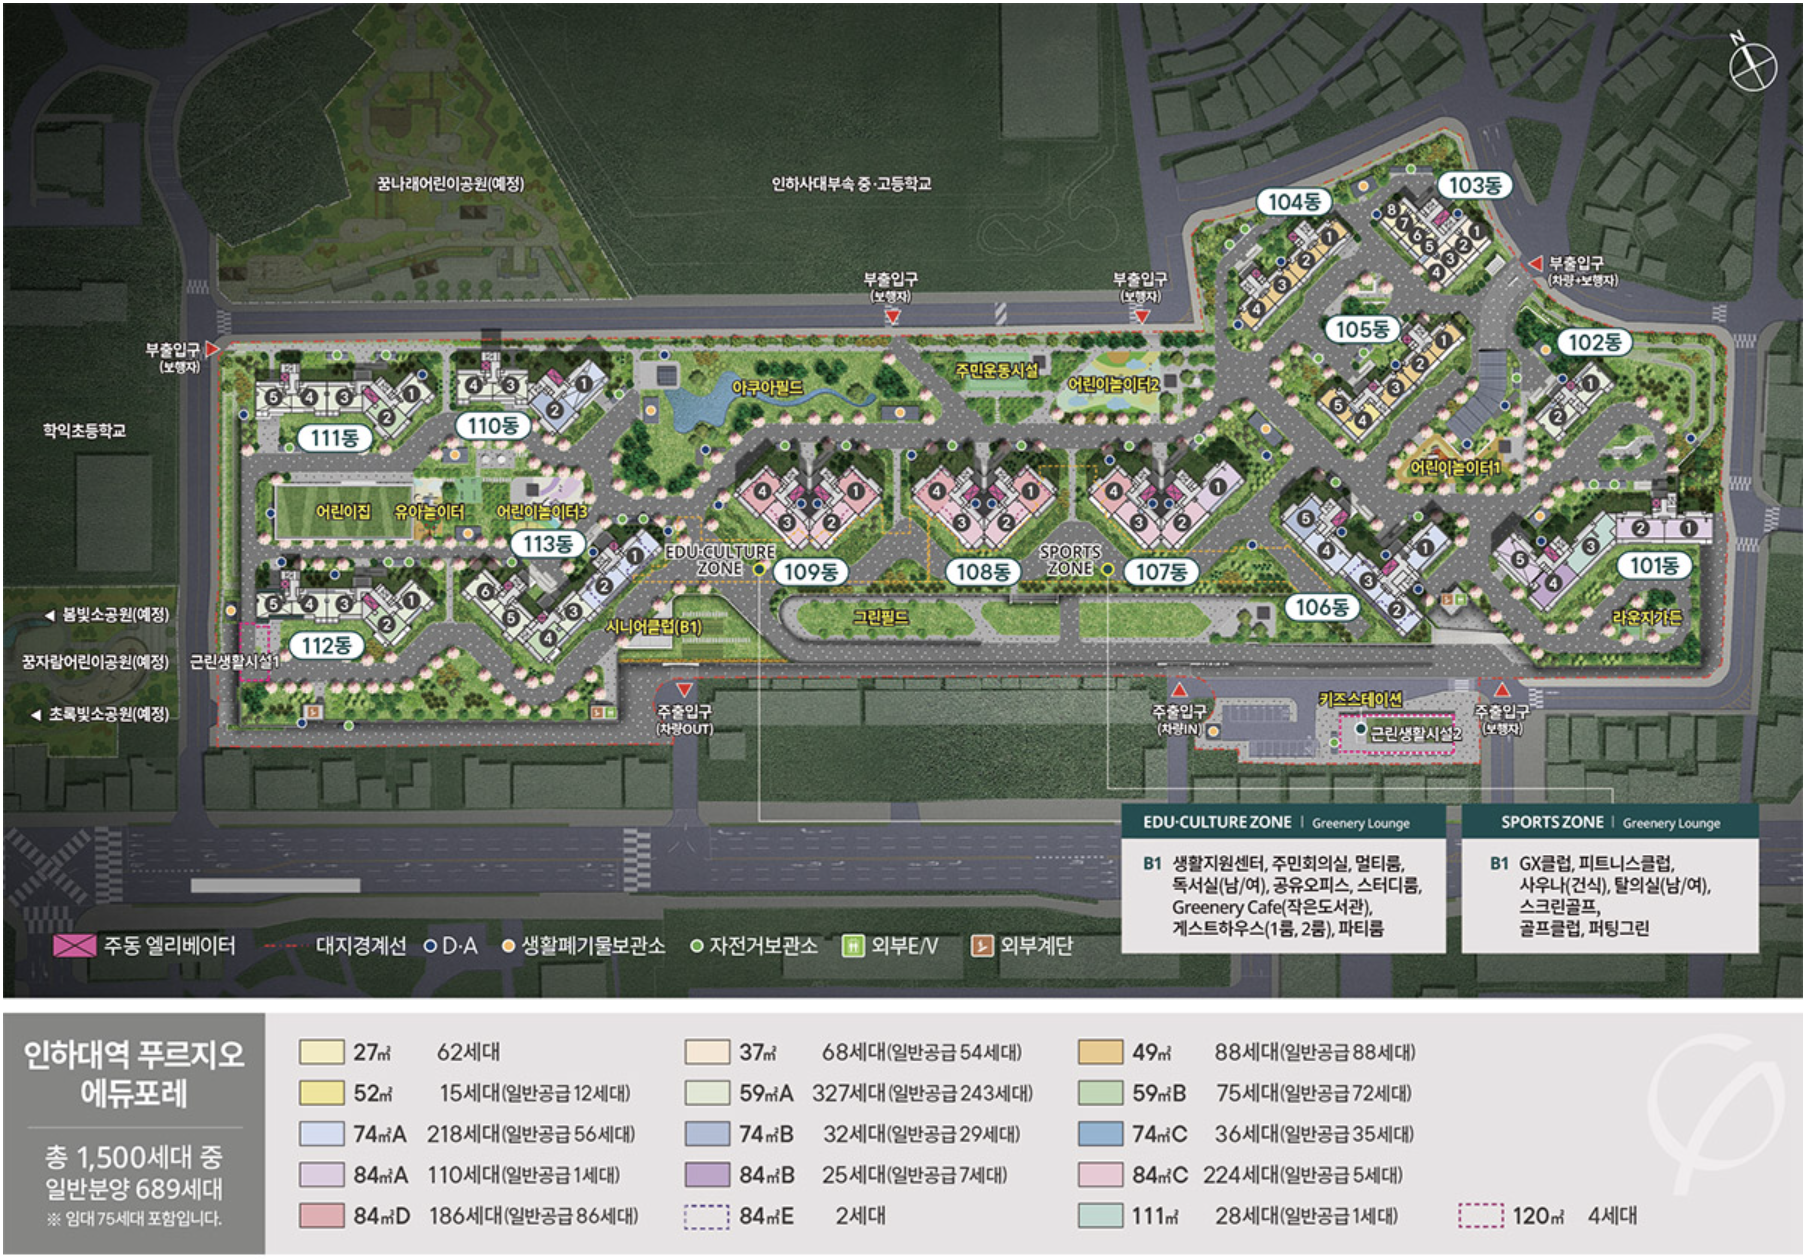Screen dimensions: 1808x1260
Task: Select the 어린이집 label
Action: click(x=343, y=511)
